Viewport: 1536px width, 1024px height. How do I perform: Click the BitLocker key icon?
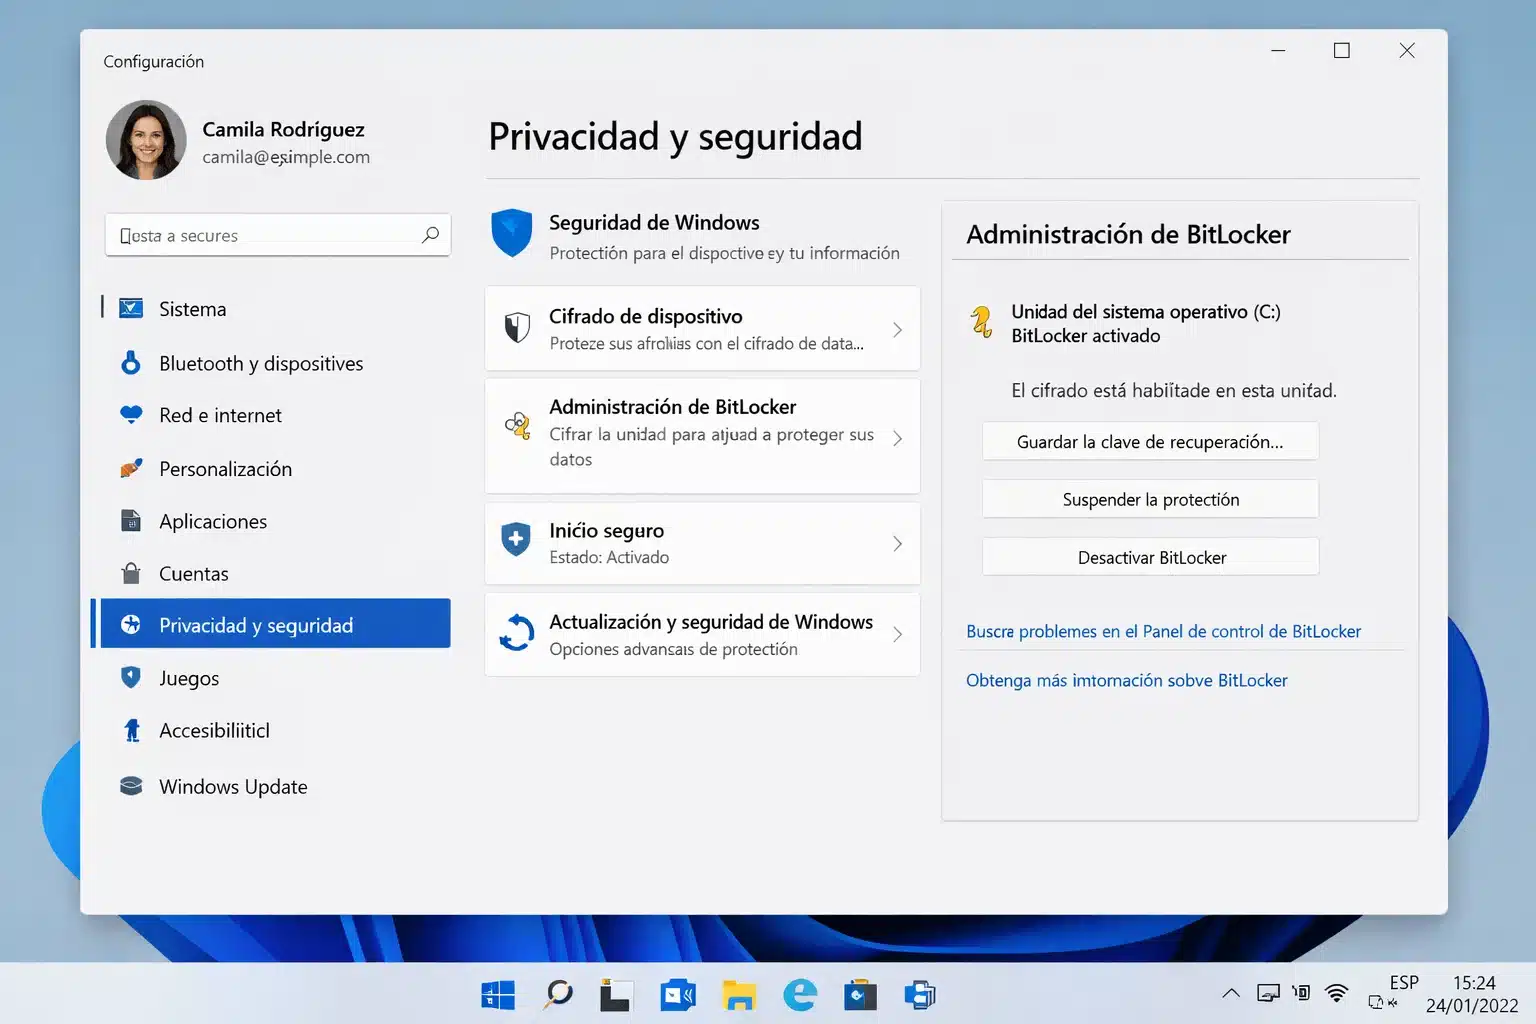pos(517,425)
